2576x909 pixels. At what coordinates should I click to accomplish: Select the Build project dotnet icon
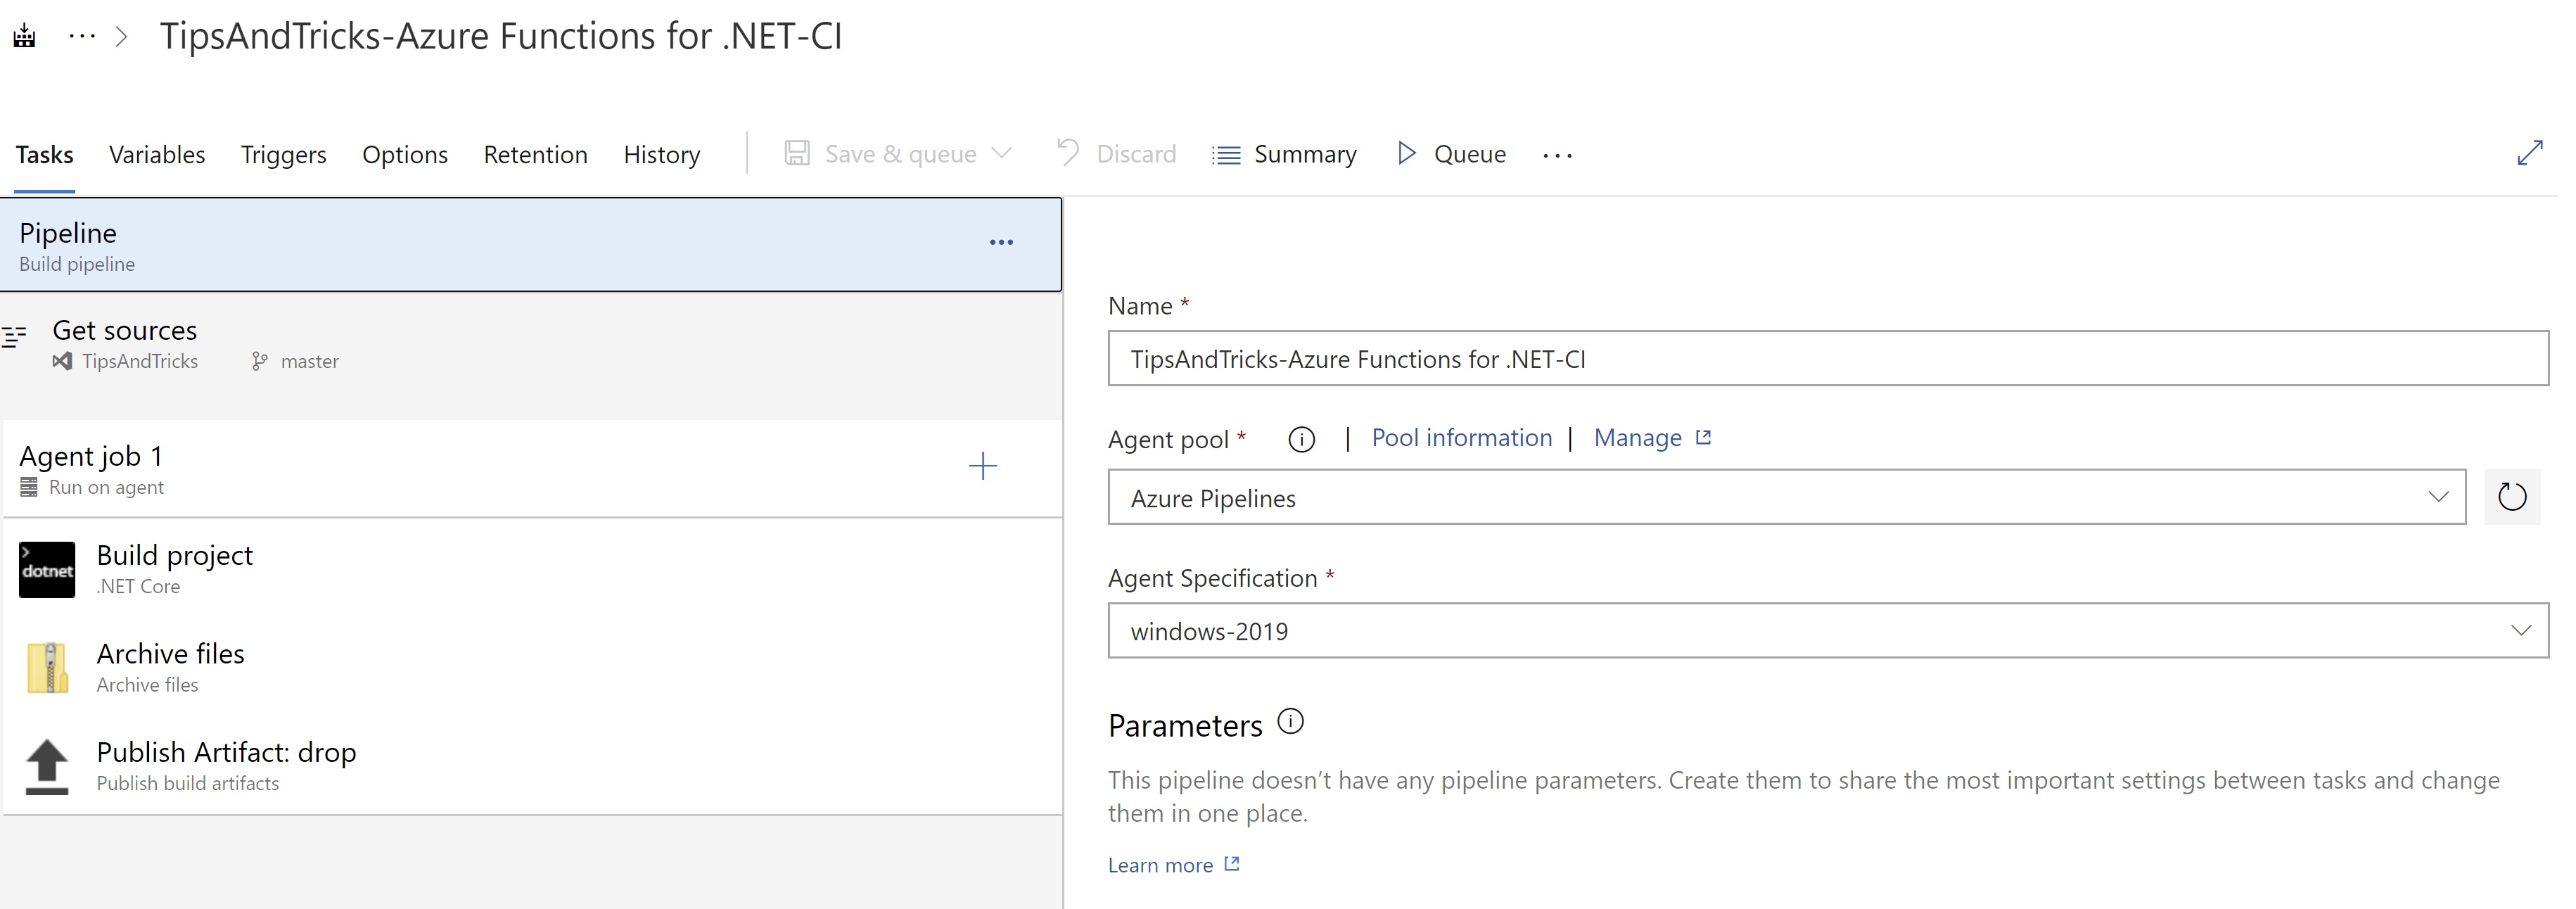coord(47,569)
